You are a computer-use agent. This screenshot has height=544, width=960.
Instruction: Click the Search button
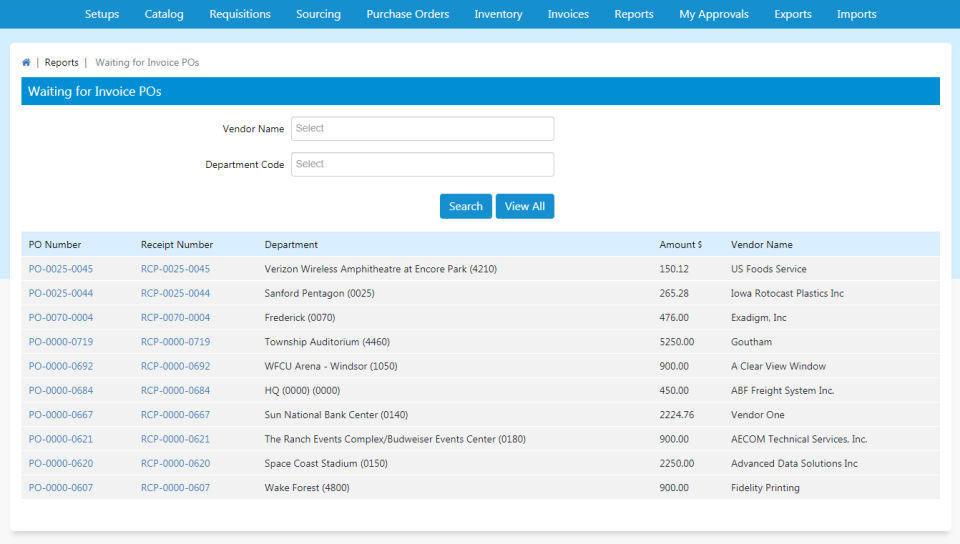click(x=465, y=207)
